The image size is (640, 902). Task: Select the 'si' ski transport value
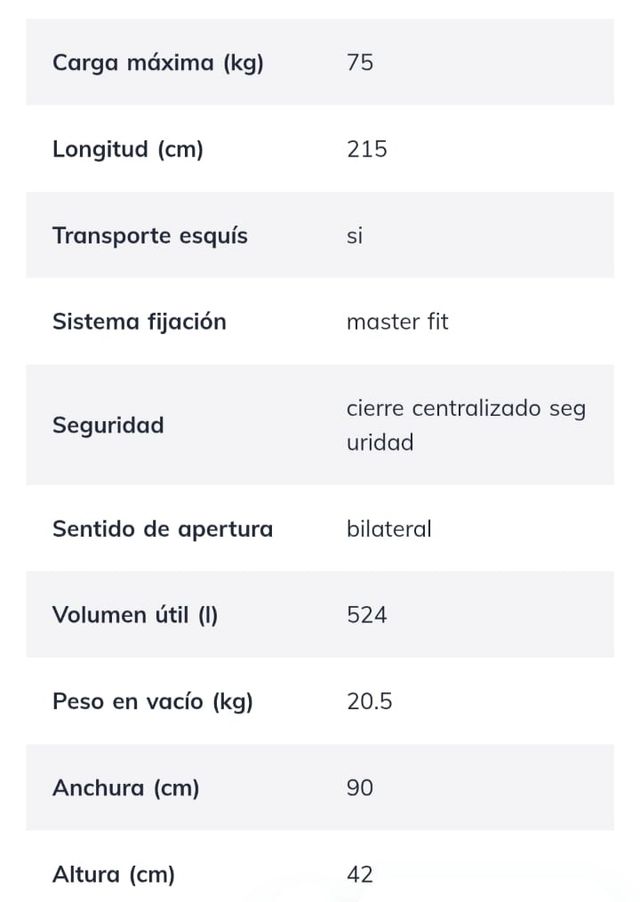tap(354, 236)
